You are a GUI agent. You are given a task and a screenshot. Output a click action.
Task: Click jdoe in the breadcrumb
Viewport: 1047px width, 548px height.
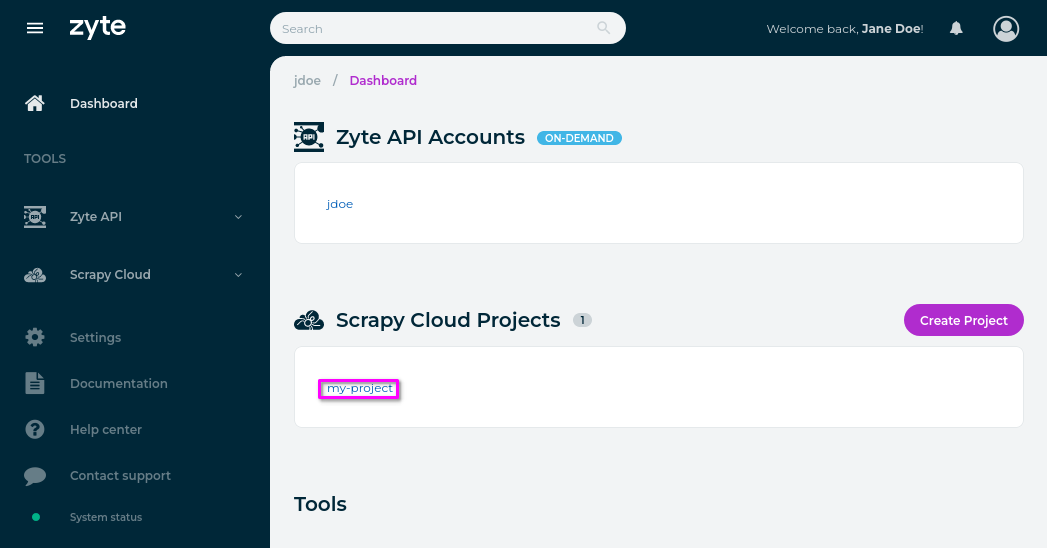pyautogui.click(x=307, y=81)
